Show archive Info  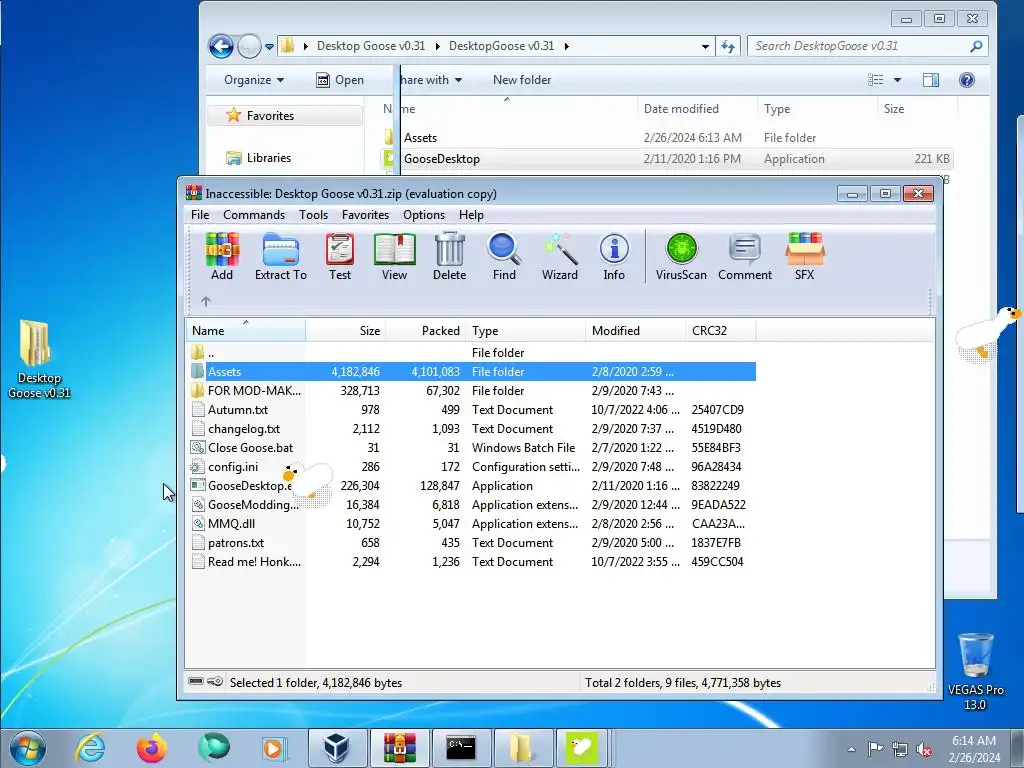coord(614,257)
